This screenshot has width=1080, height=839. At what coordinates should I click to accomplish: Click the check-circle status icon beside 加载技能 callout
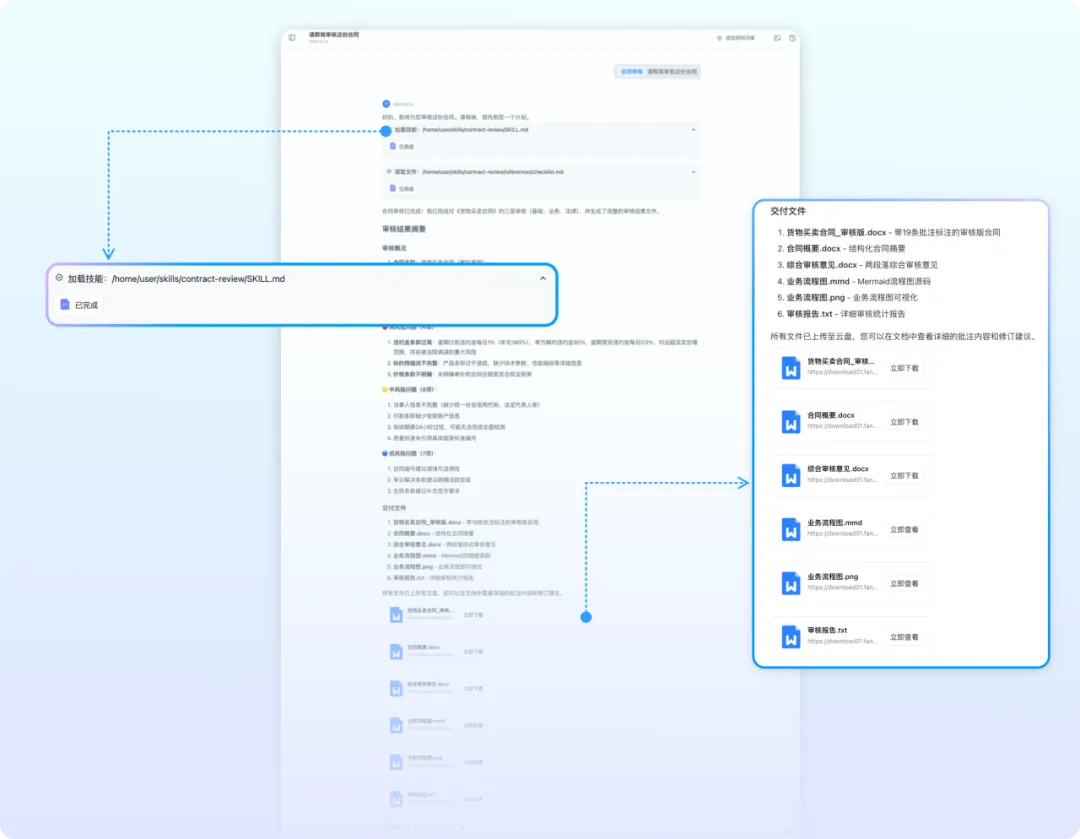(x=60, y=278)
